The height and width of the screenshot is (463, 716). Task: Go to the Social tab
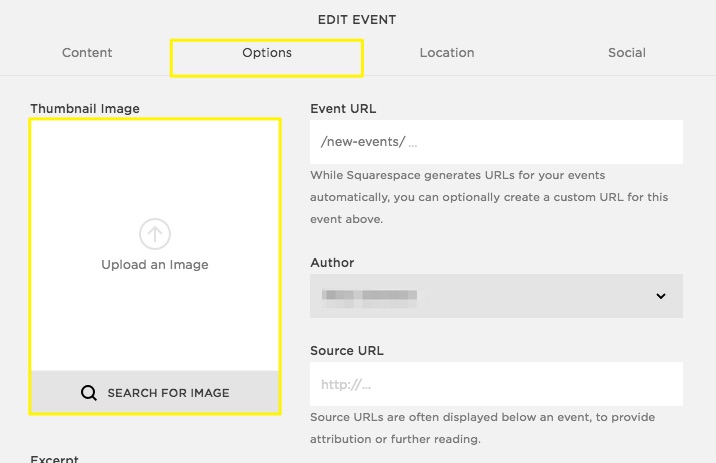click(627, 53)
